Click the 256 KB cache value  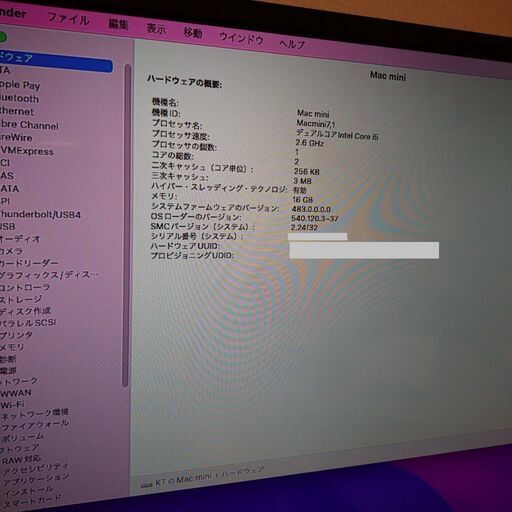(x=306, y=171)
